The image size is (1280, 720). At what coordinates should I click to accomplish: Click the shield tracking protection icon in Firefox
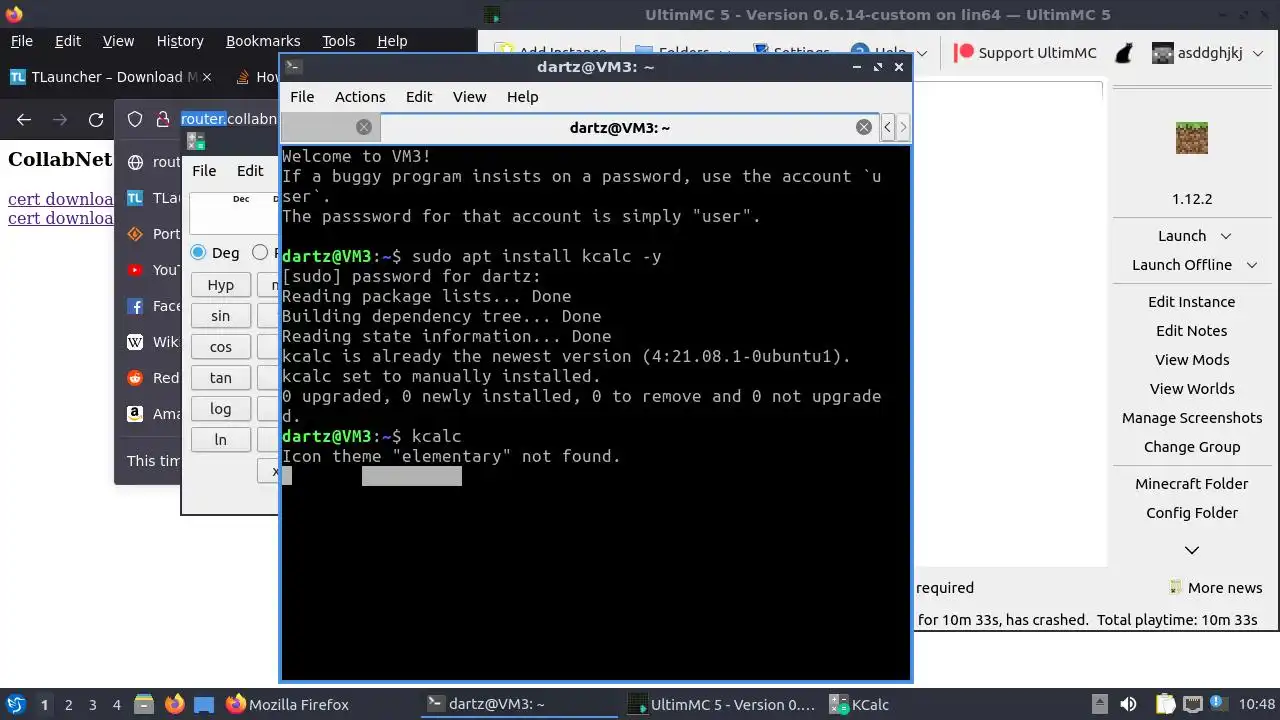point(135,119)
